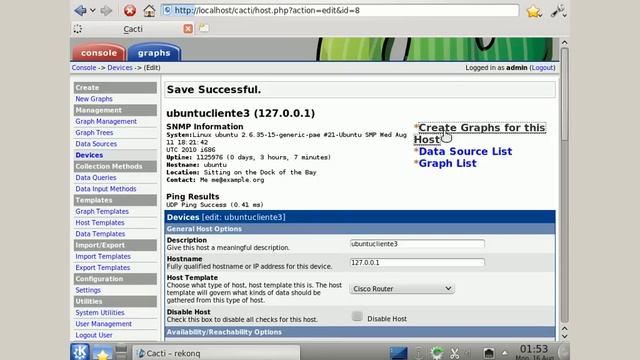The height and width of the screenshot is (360, 640).
Task: Switch to the console tab
Action: pyautogui.click(x=99, y=53)
